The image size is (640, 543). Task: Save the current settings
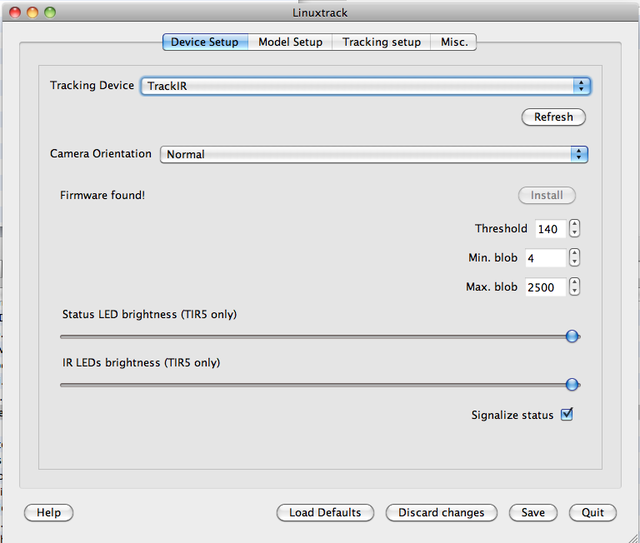pyautogui.click(x=533, y=512)
